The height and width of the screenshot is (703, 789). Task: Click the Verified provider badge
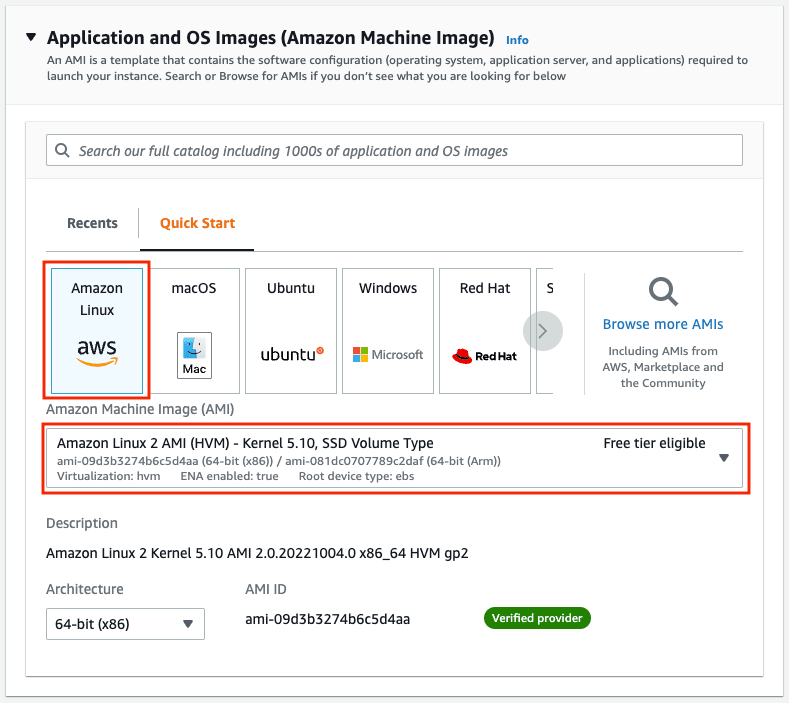(537, 618)
